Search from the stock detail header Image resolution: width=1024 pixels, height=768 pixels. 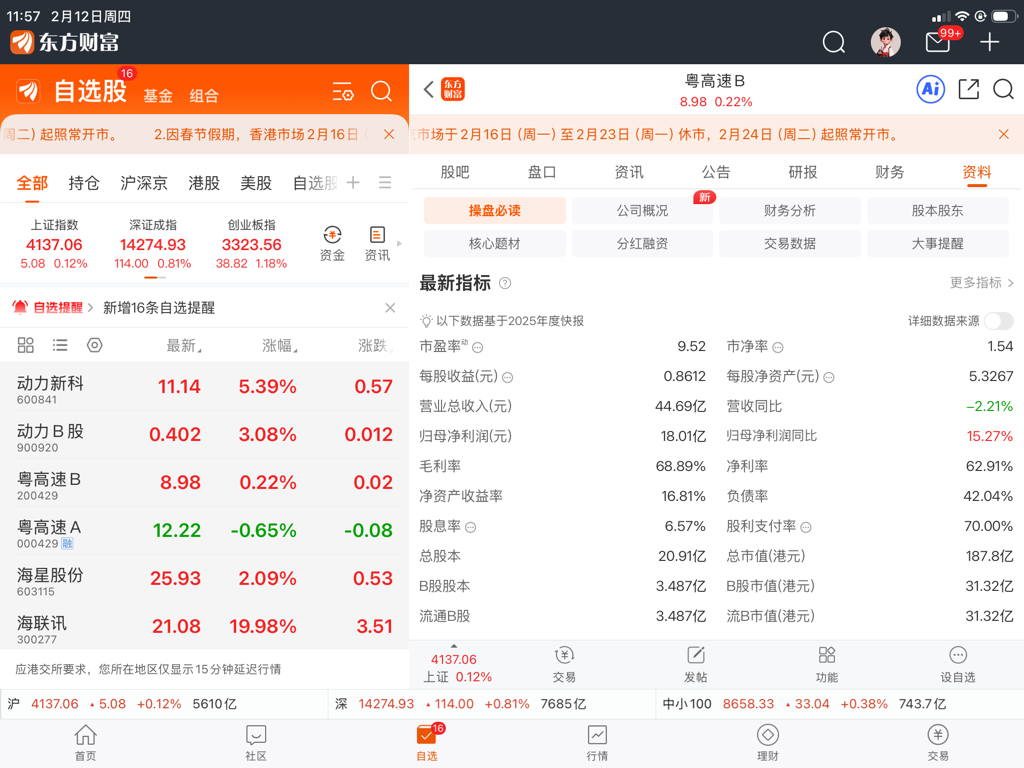pos(1004,89)
